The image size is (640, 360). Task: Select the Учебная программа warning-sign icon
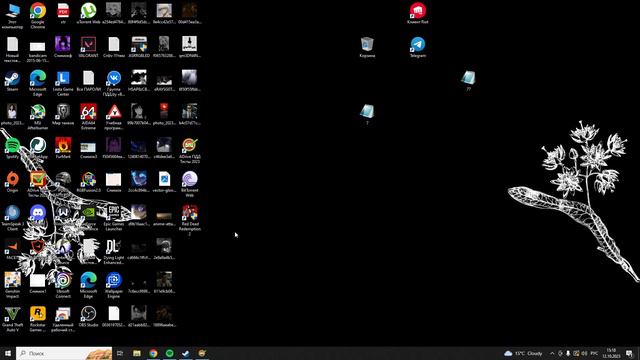(x=114, y=116)
